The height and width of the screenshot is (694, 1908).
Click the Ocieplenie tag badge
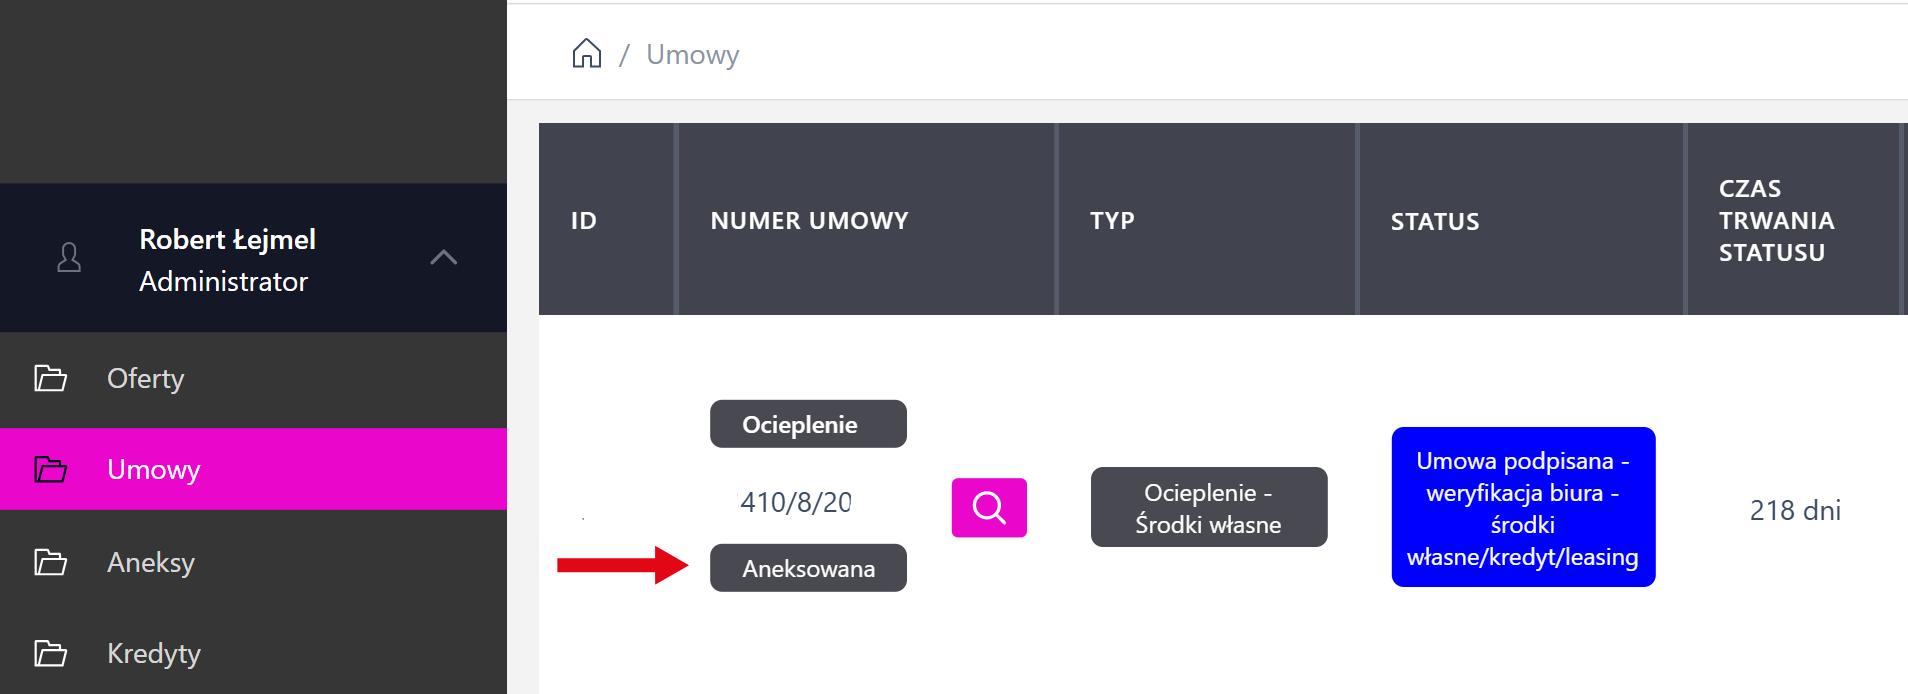[x=808, y=424]
